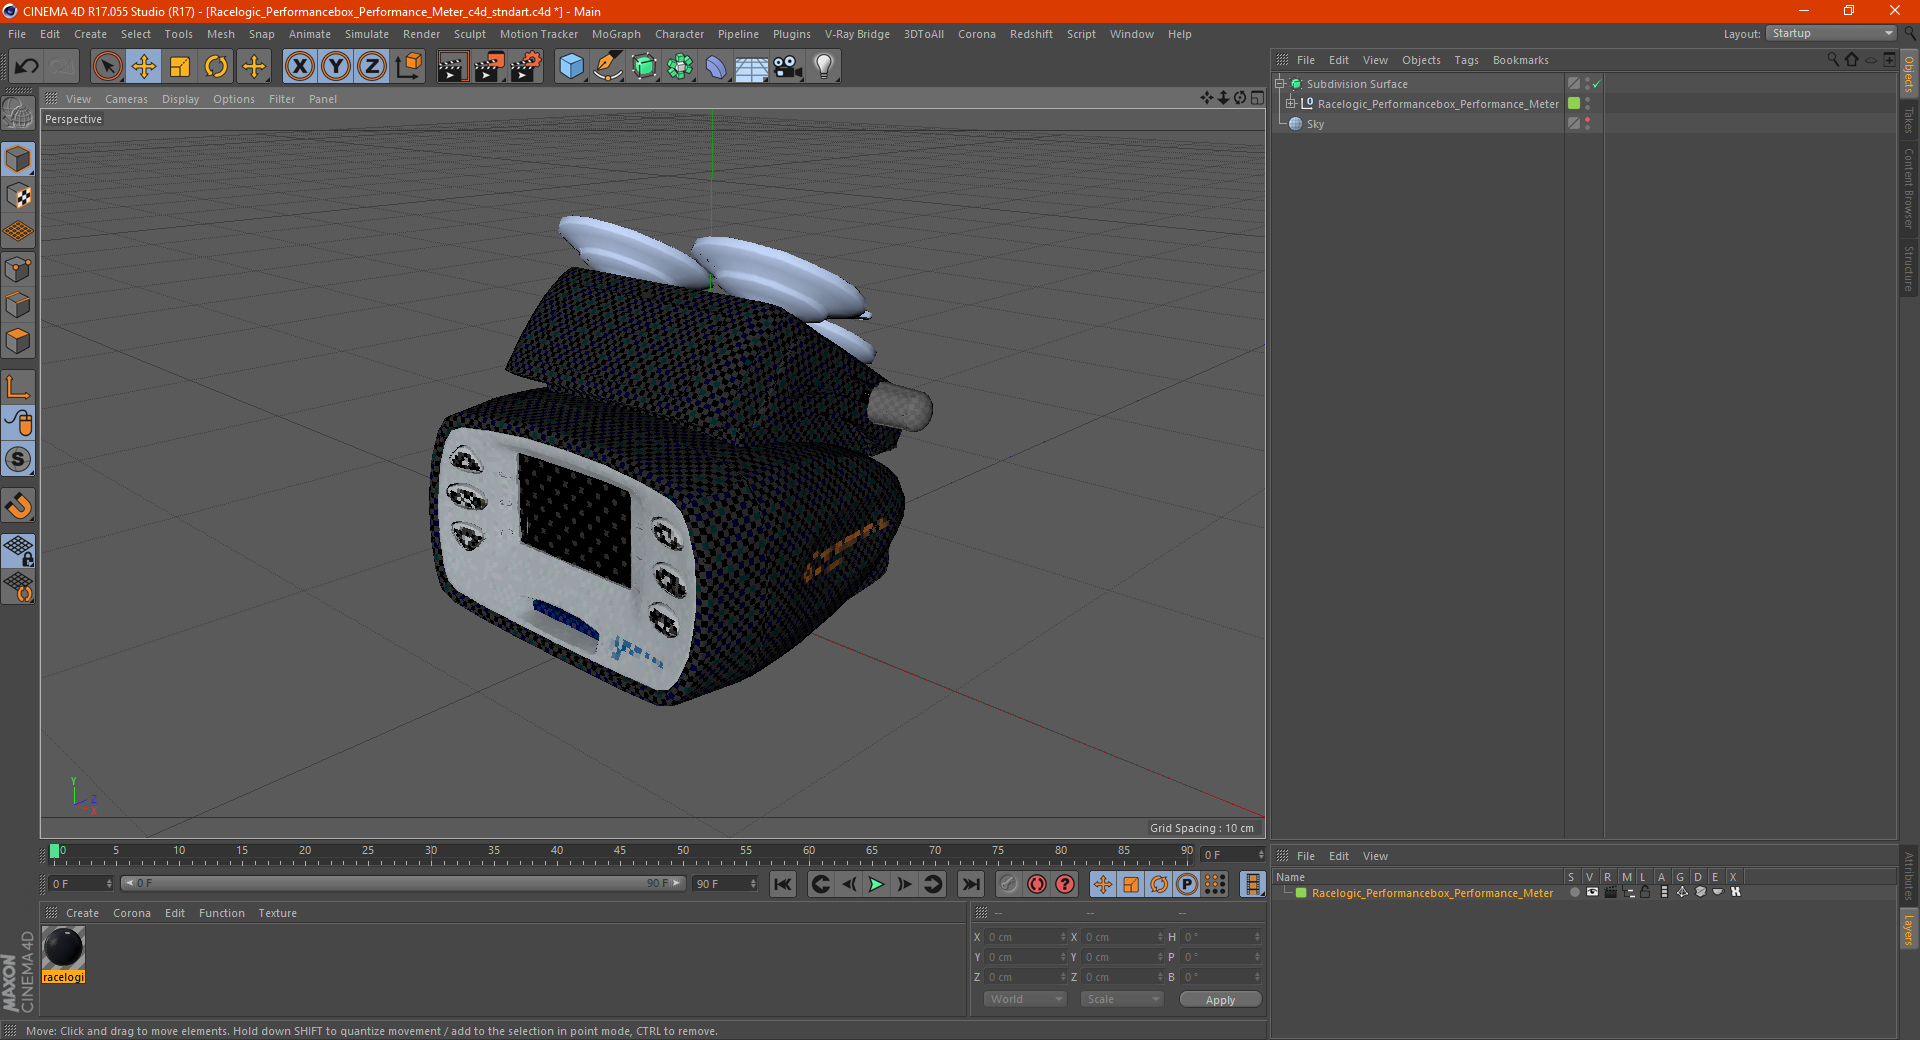Screen dimensions: 1920x1040
Task: Open the Render menu
Action: pos(421,34)
